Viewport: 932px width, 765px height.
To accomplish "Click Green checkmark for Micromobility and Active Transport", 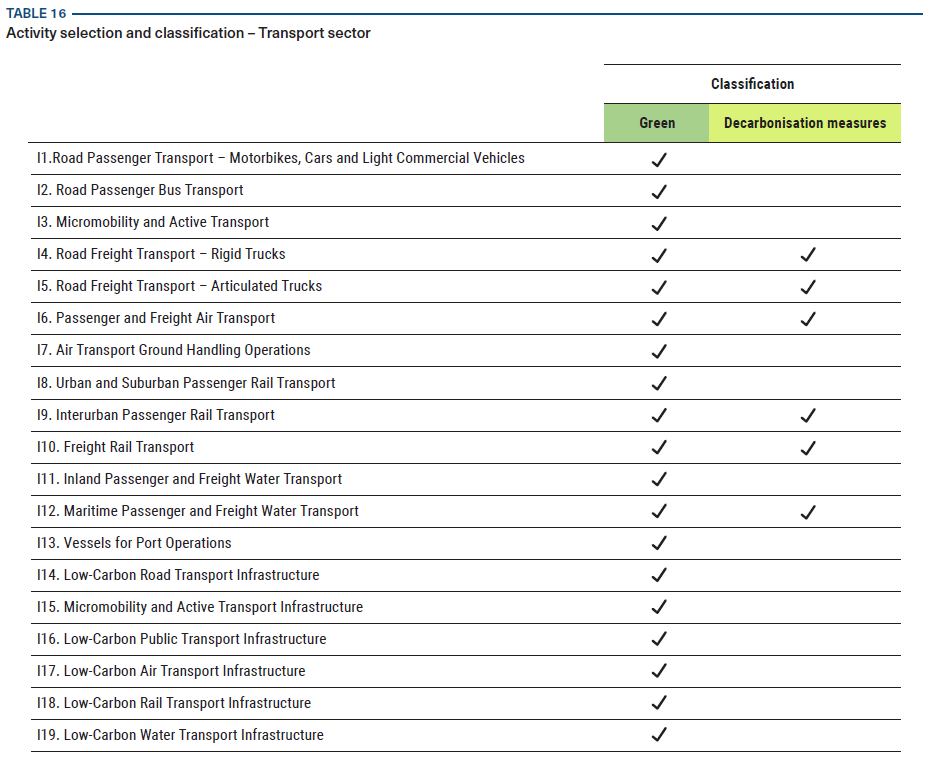I will coord(658,223).
